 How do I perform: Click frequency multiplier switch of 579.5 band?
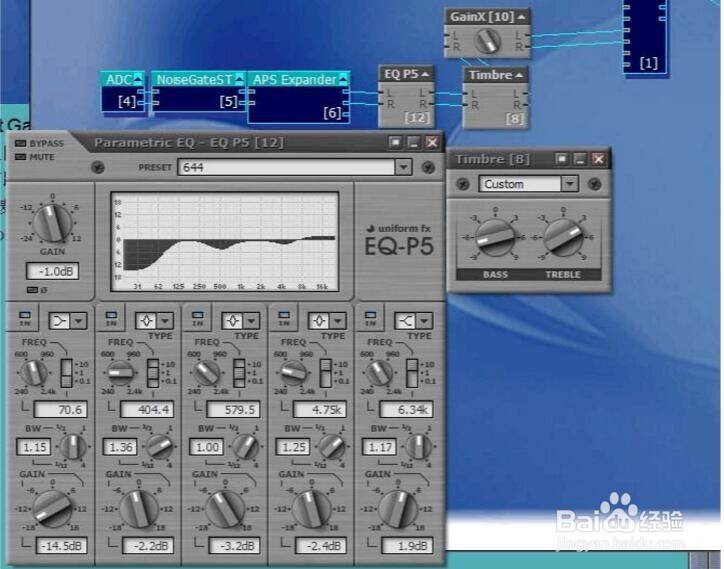pyautogui.click(x=239, y=373)
